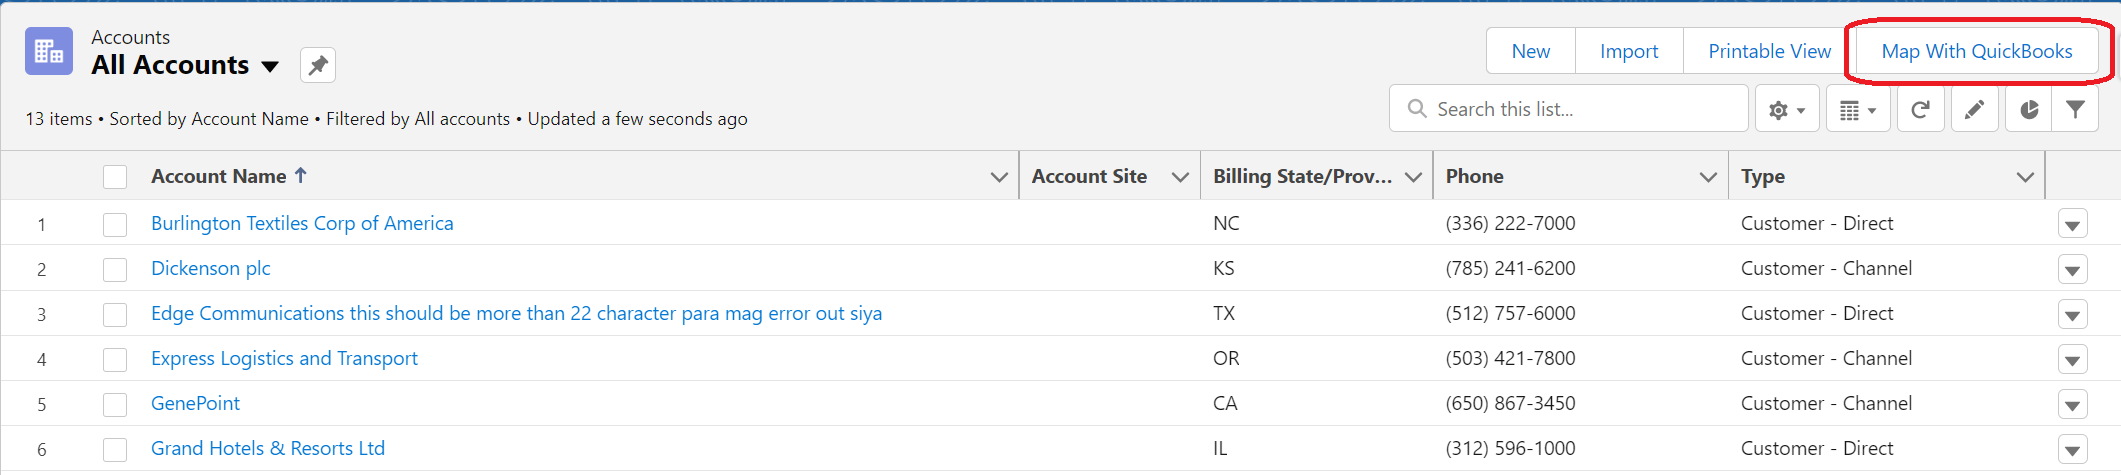Open the display-as table view selector

point(1857,109)
